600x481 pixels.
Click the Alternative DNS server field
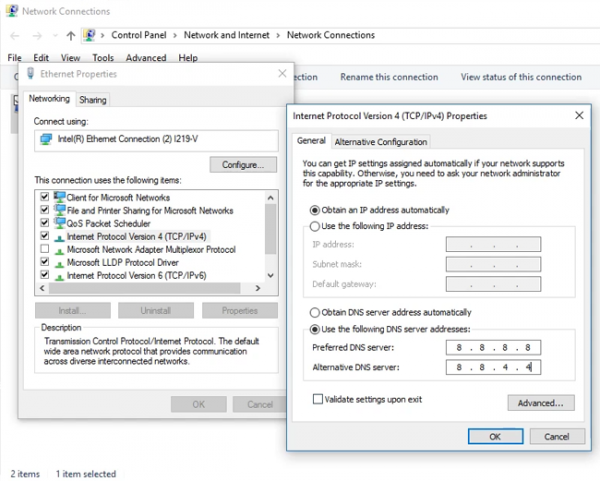pos(493,367)
